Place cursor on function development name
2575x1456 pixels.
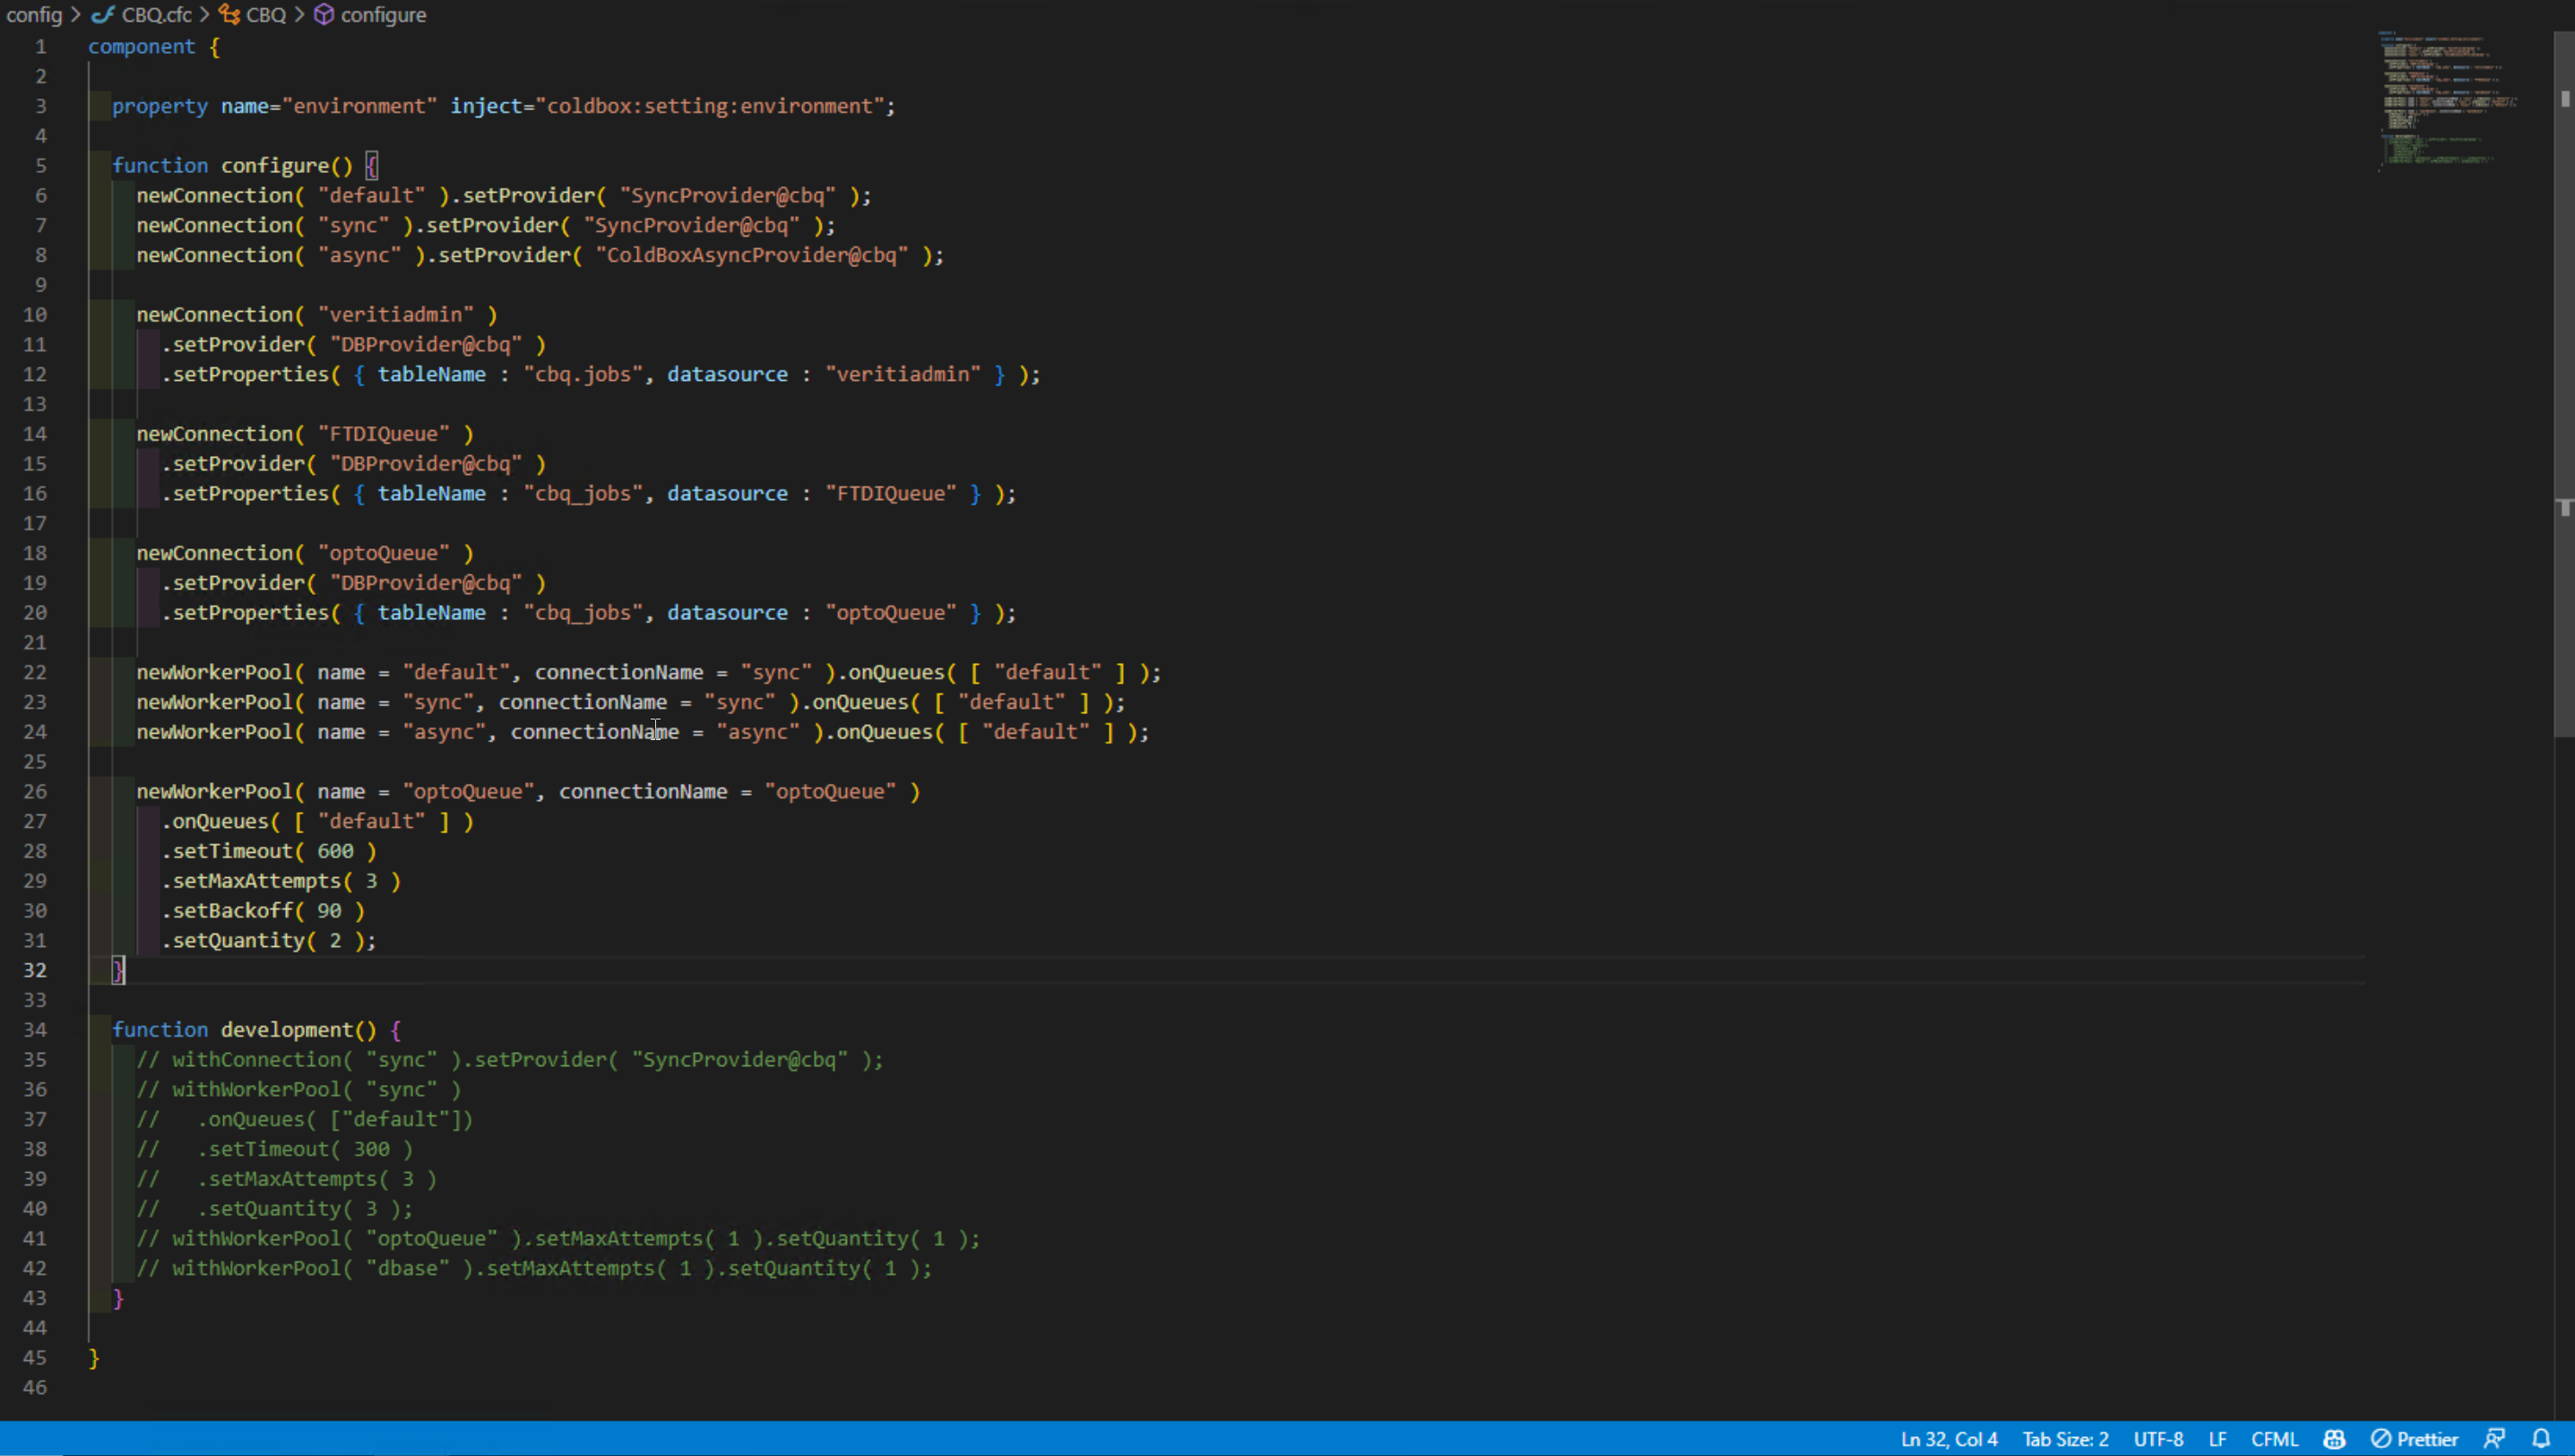[x=287, y=1030]
